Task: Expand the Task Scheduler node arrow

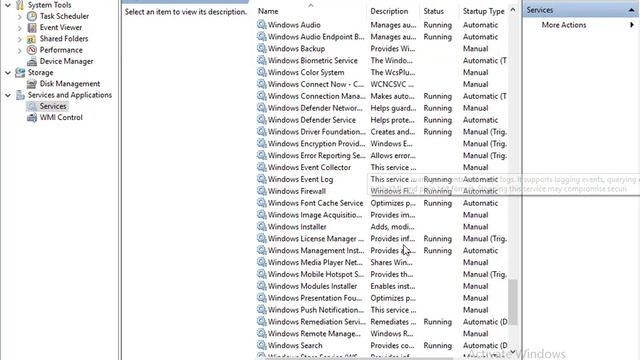Action: [20, 16]
